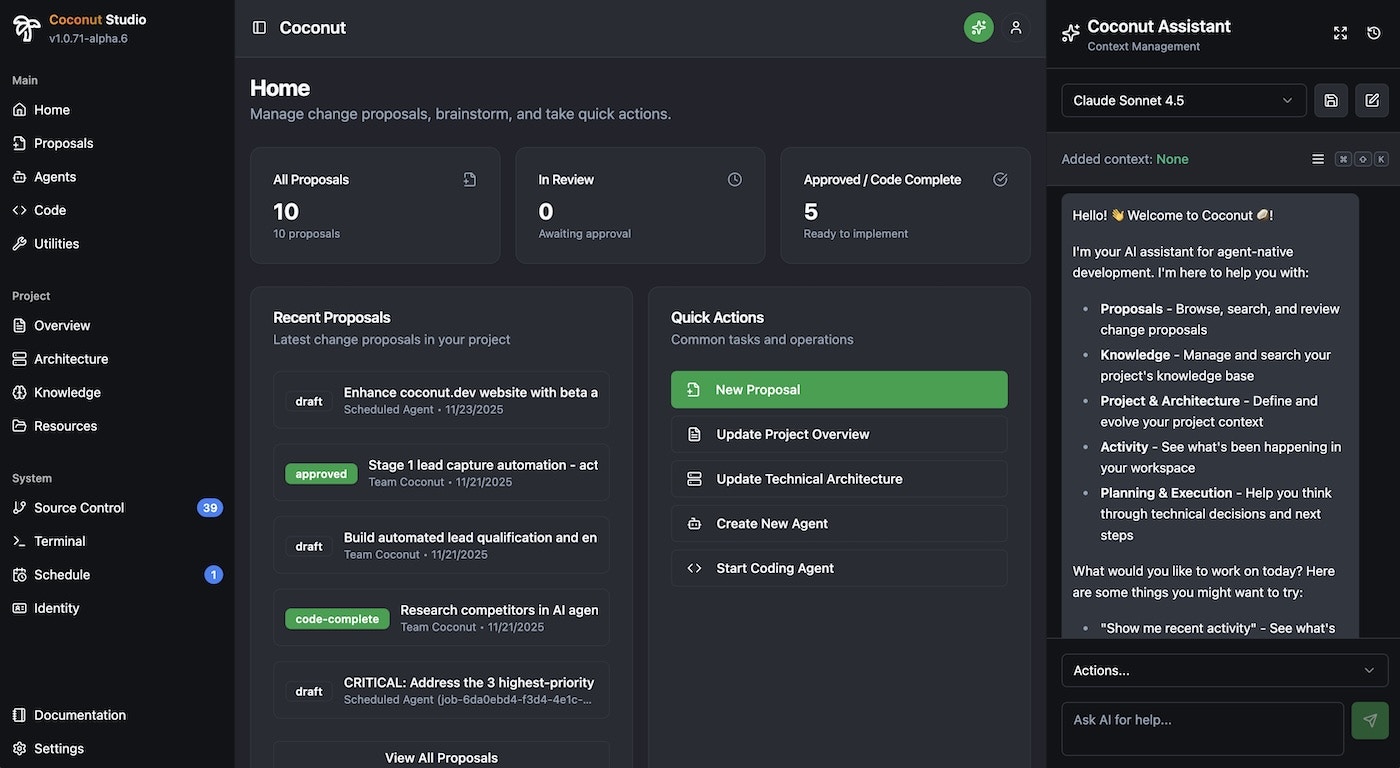Viewport: 1400px width, 768px height.
Task: Click the Schedule badge showing 1
Action: 213,575
